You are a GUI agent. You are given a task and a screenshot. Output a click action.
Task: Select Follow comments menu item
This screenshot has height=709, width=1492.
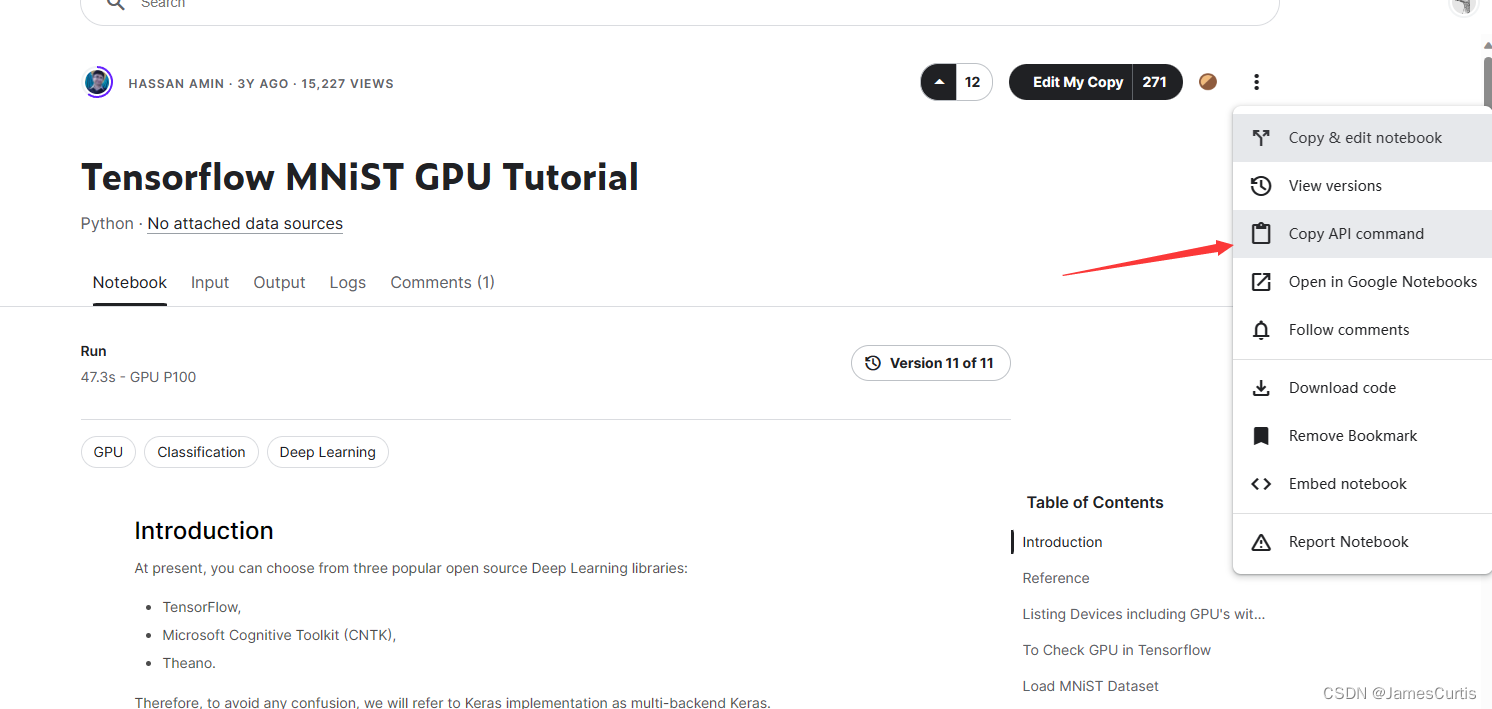click(x=1362, y=330)
